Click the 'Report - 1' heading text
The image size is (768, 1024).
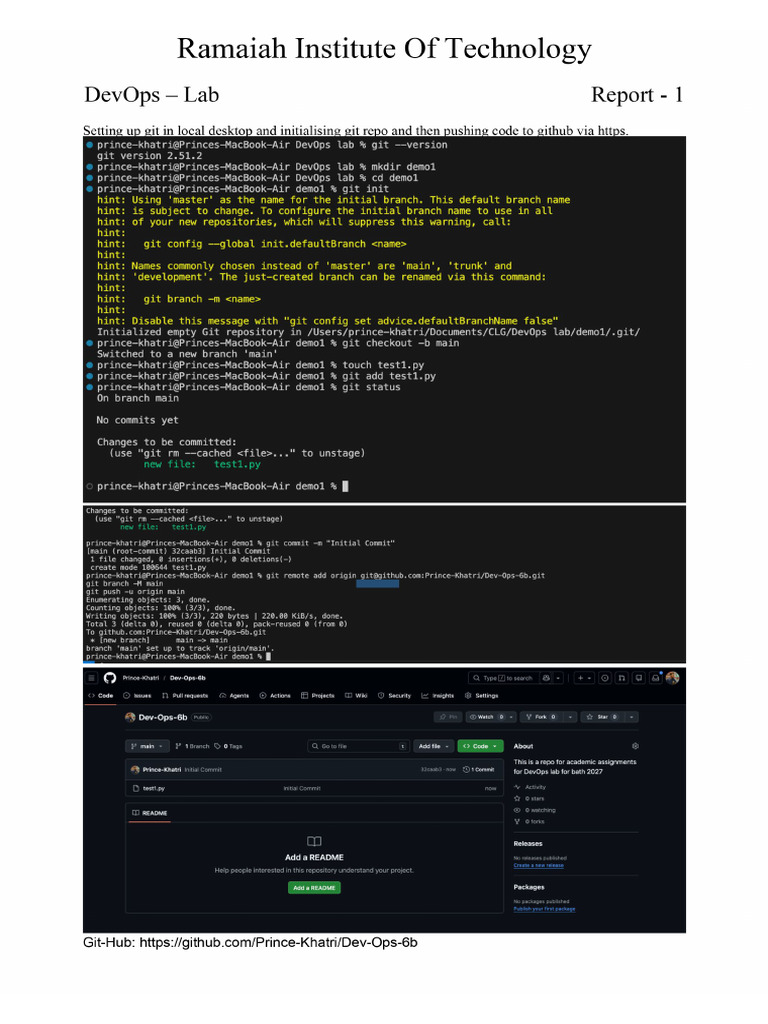coord(637,95)
